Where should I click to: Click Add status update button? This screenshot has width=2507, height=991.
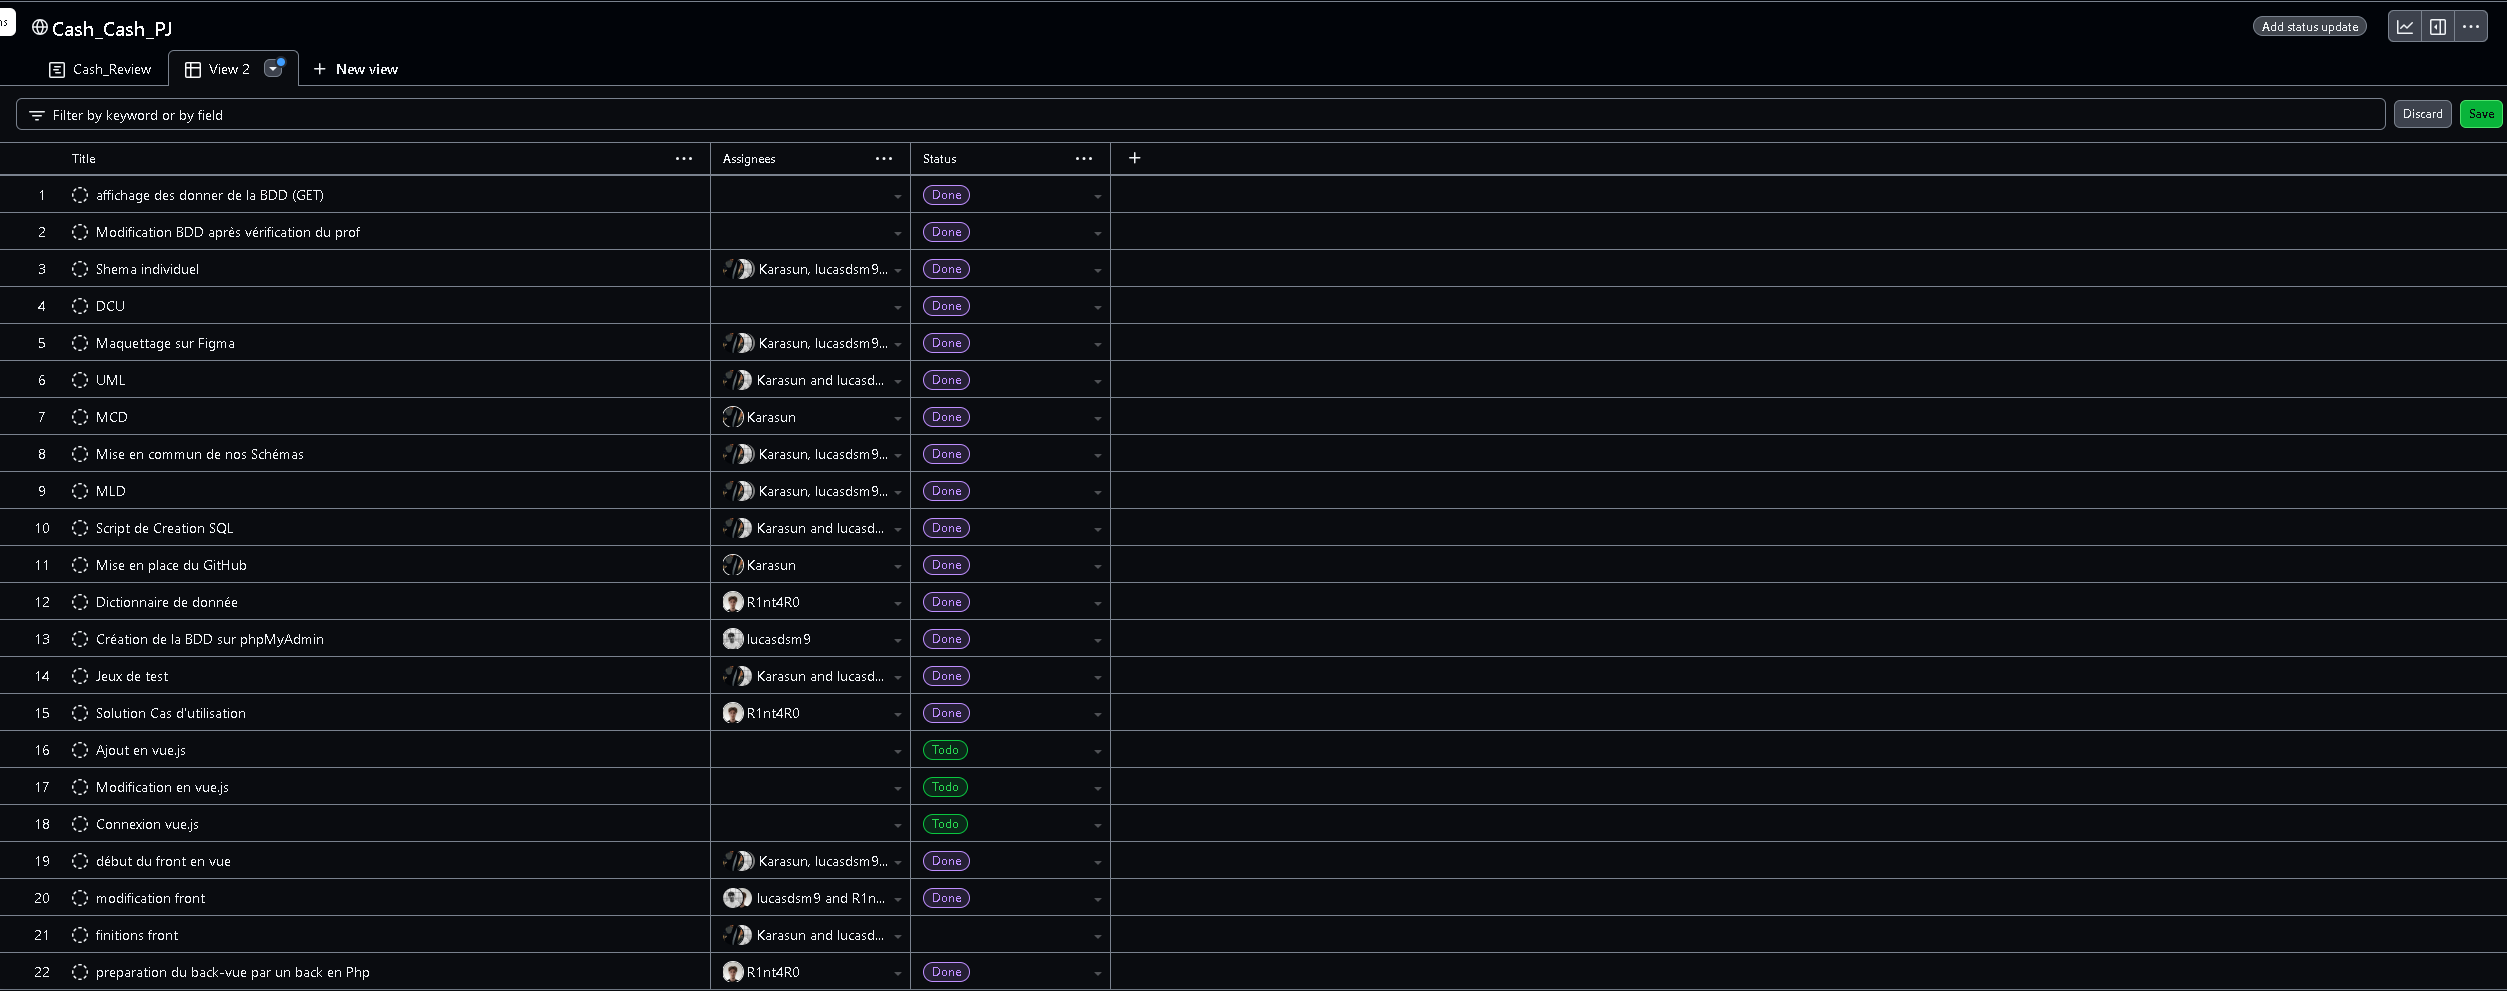2309,27
